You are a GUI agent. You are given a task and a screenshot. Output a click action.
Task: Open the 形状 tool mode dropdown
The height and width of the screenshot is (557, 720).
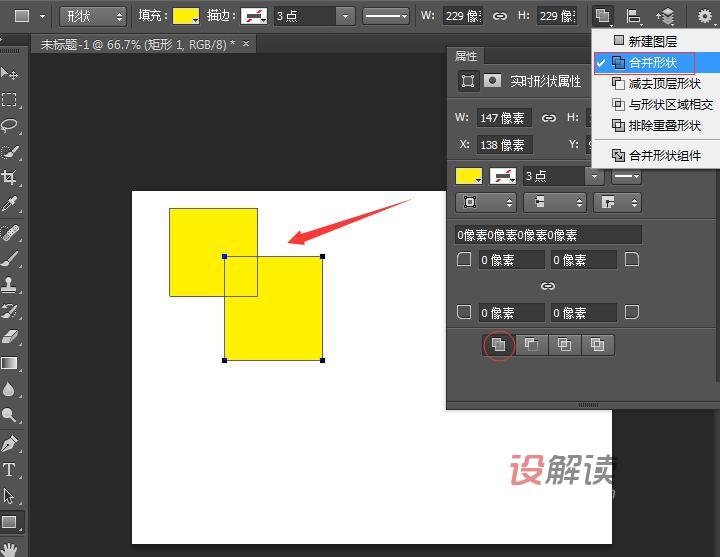point(92,16)
